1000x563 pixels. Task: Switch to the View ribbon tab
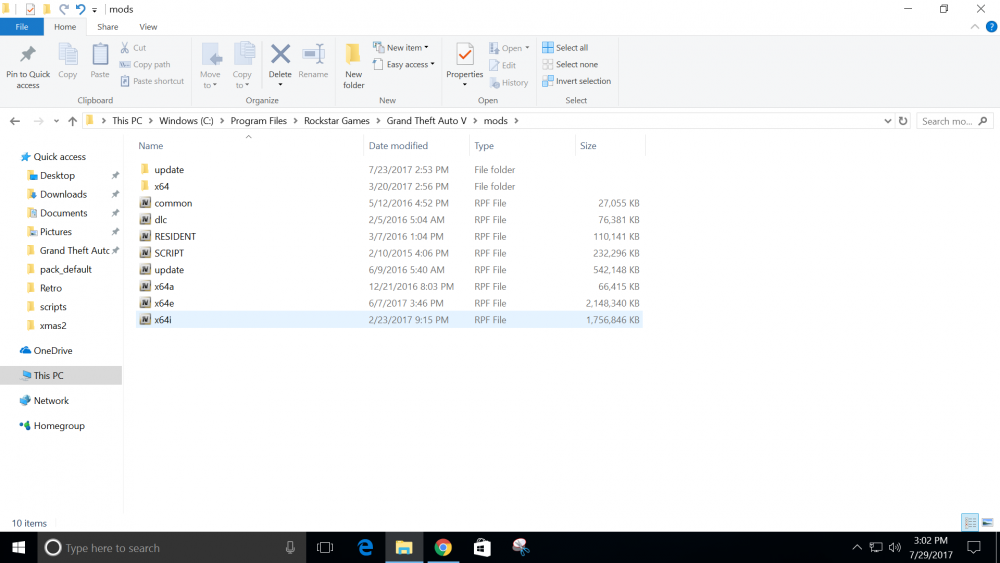[148, 27]
